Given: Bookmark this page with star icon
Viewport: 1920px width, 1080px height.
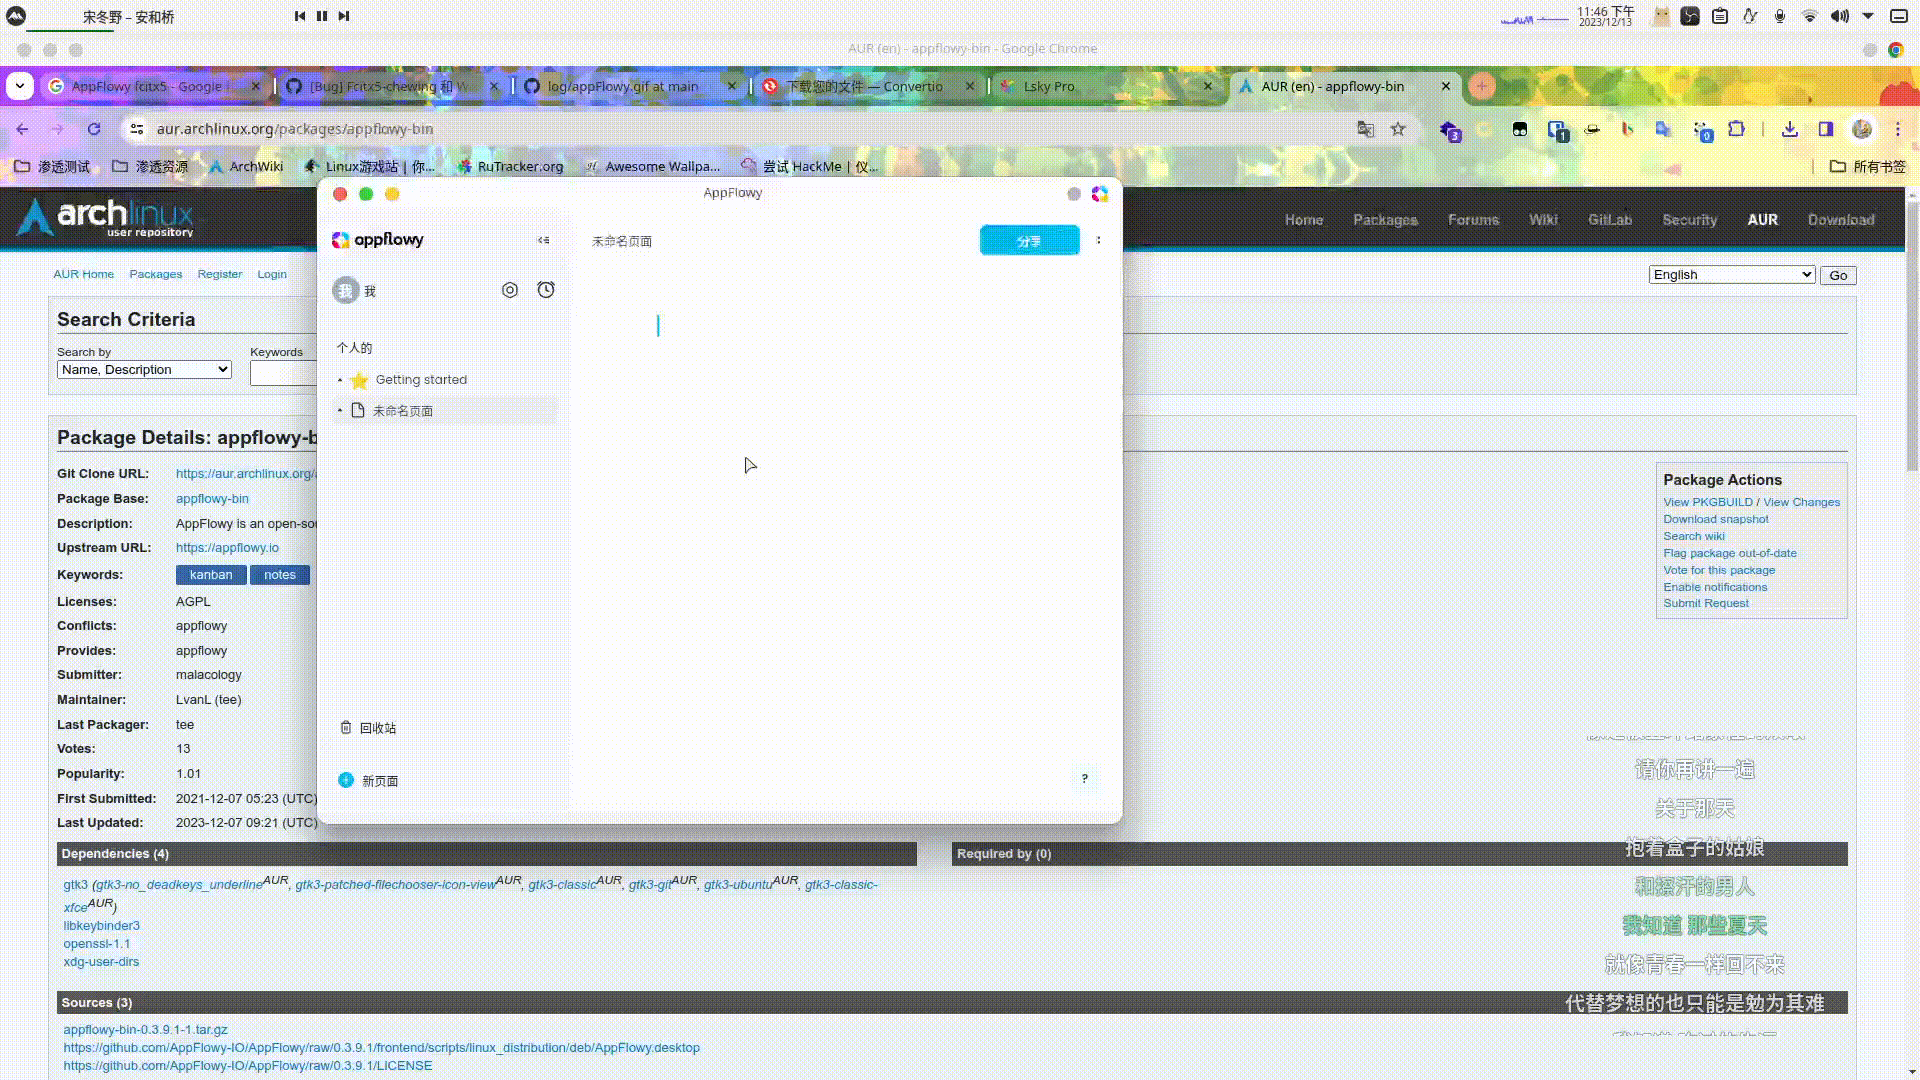Looking at the screenshot, I should click(x=1398, y=129).
